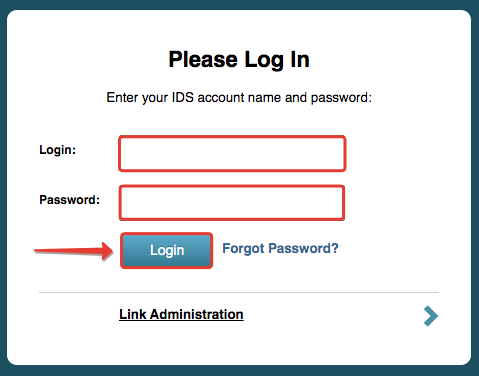Click the right end of the Password text box

pyautogui.click(x=337, y=203)
